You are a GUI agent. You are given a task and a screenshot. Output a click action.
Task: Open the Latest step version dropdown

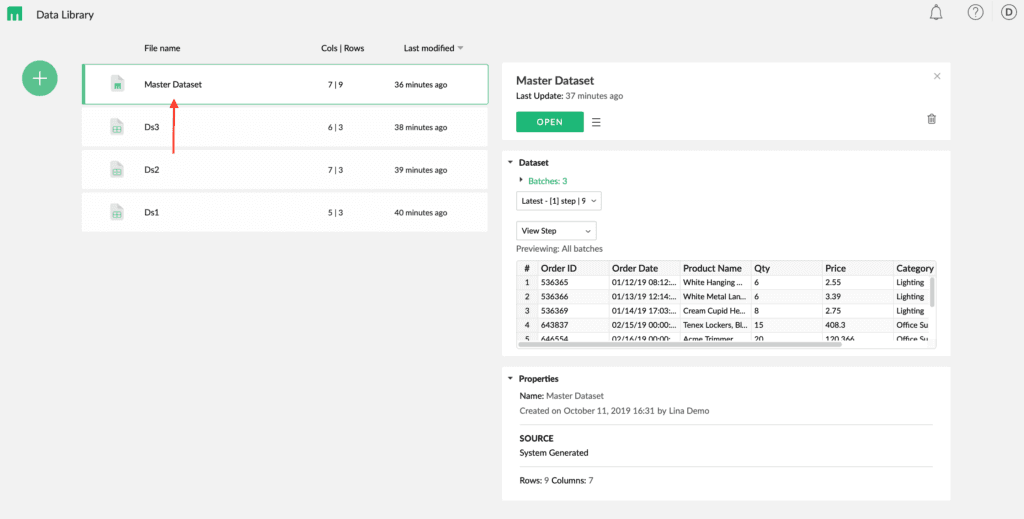click(x=558, y=201)
